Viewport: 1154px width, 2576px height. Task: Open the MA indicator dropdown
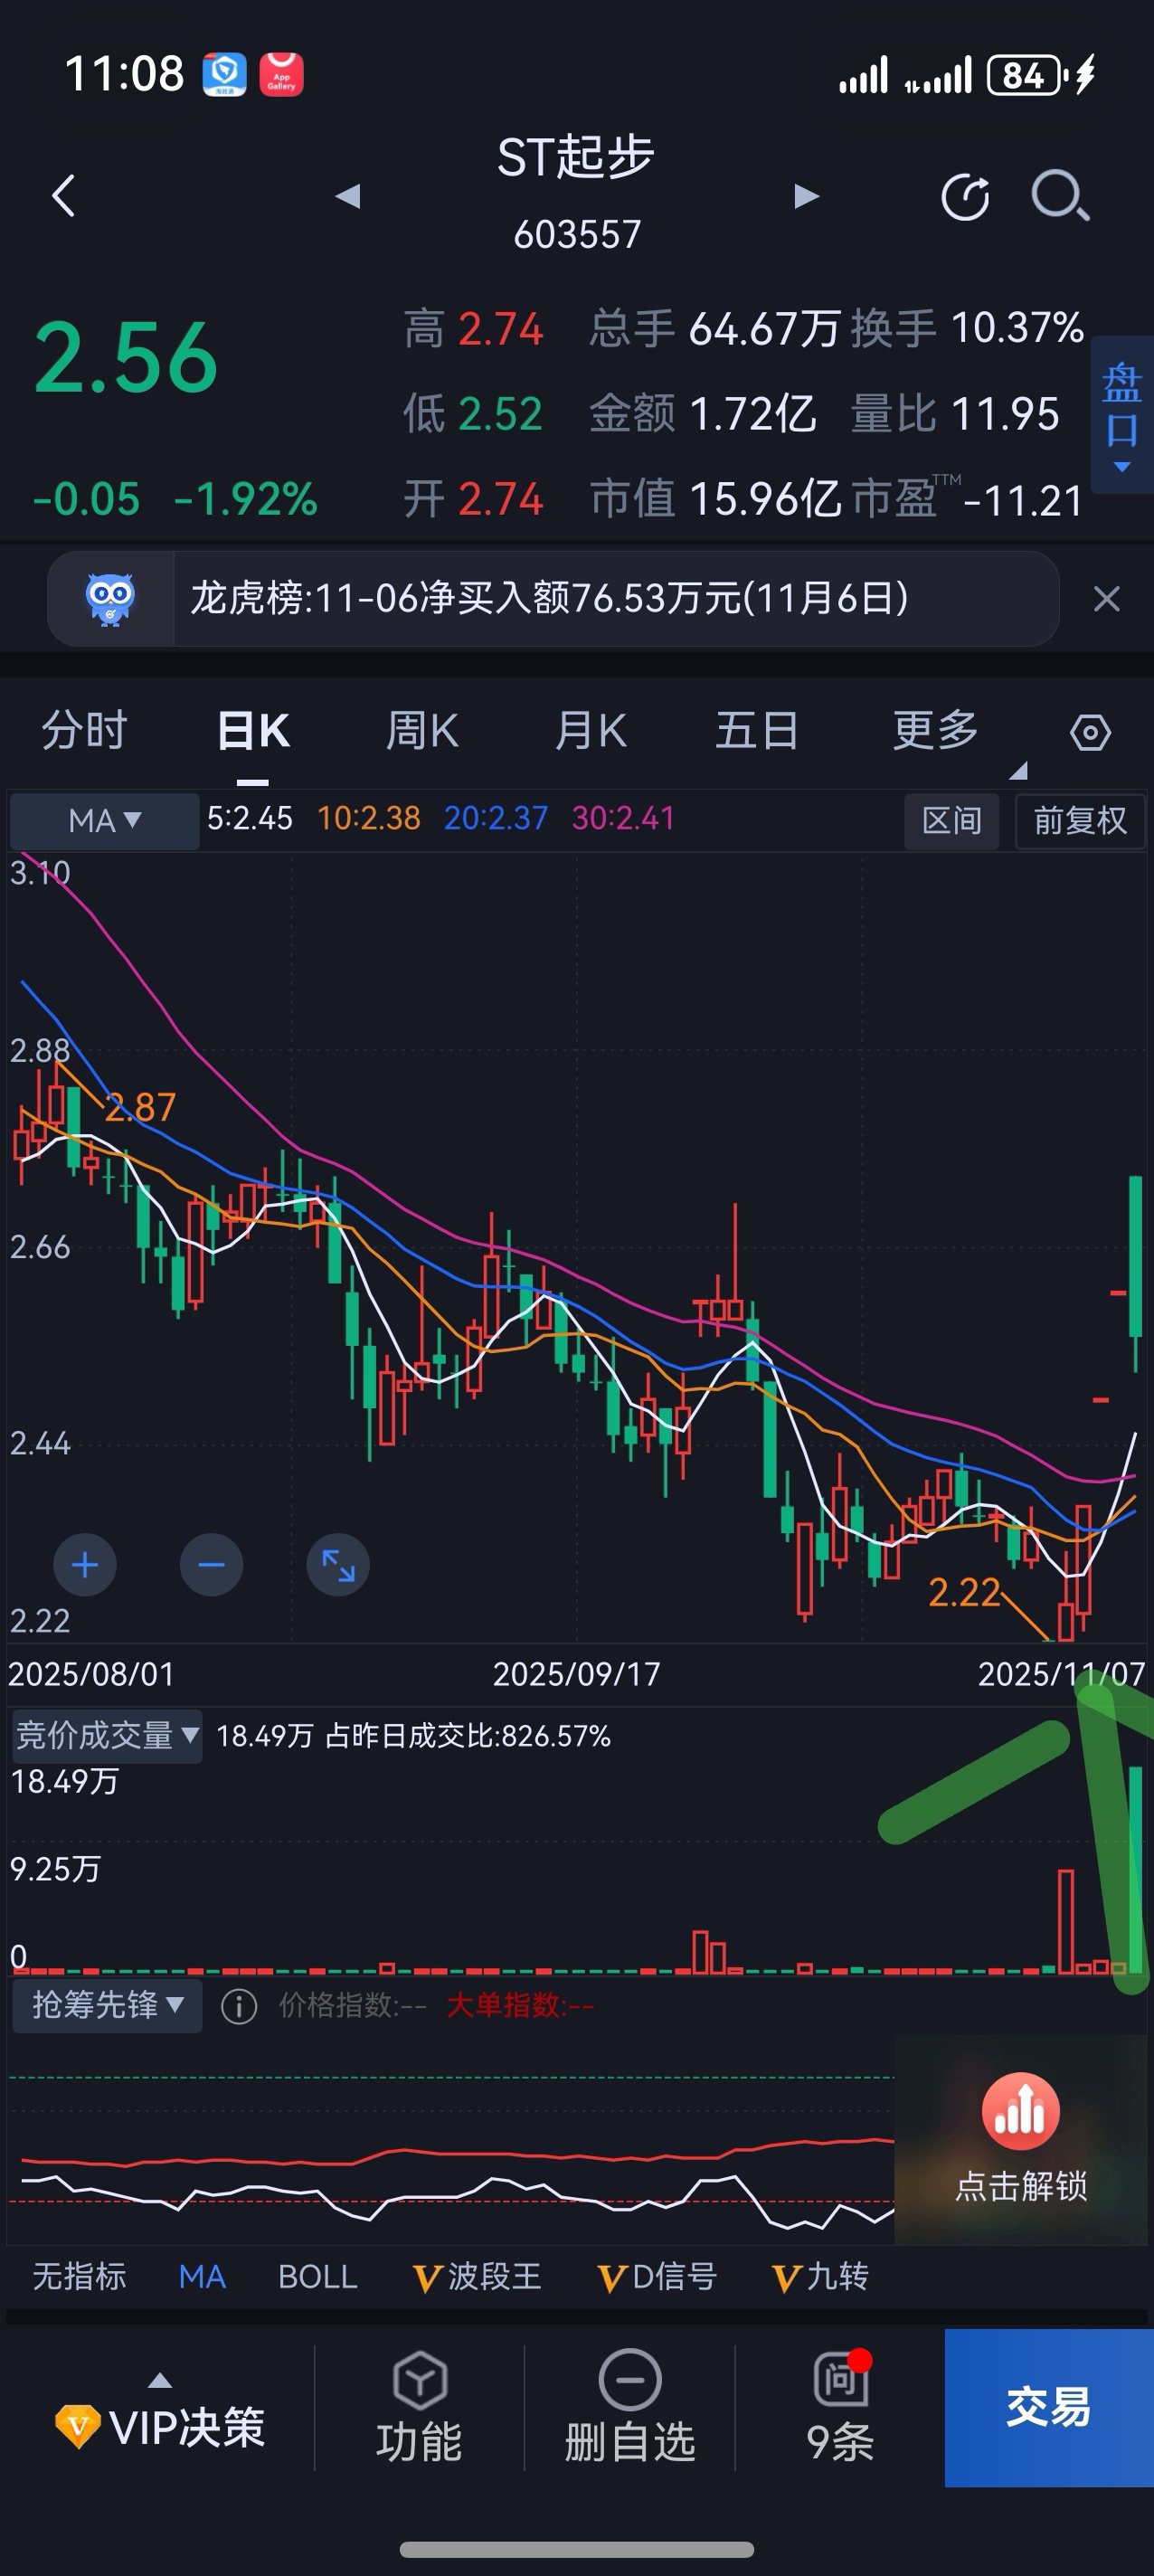(104, 821)
